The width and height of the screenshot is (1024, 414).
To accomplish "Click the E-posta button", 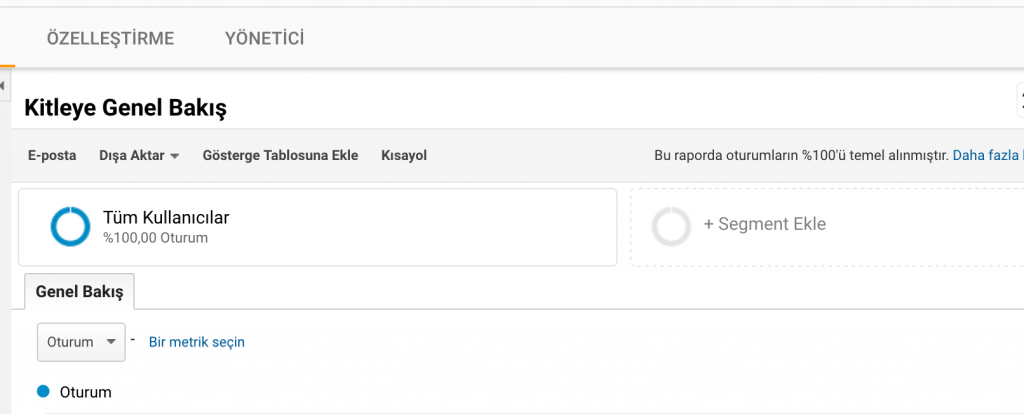I will 52,156.
